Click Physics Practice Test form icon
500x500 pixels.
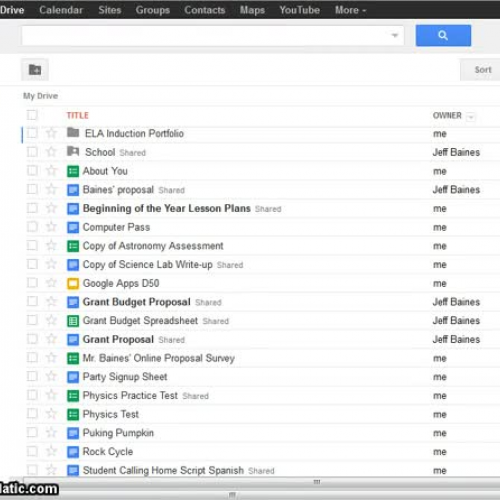pos(73,396)
